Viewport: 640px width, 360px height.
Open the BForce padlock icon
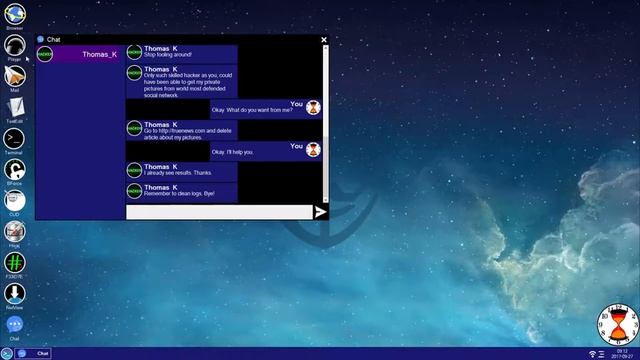coord(15,169)
